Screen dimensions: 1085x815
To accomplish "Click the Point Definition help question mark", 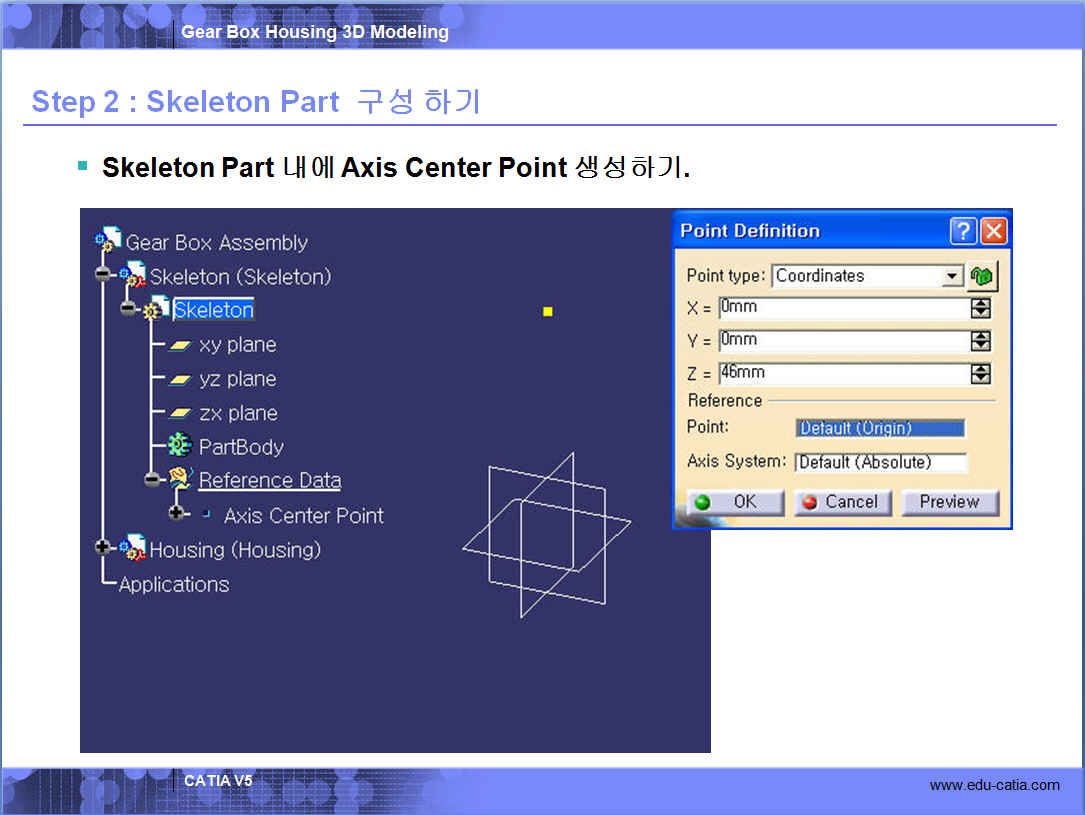I will click(x=963, y=232).
